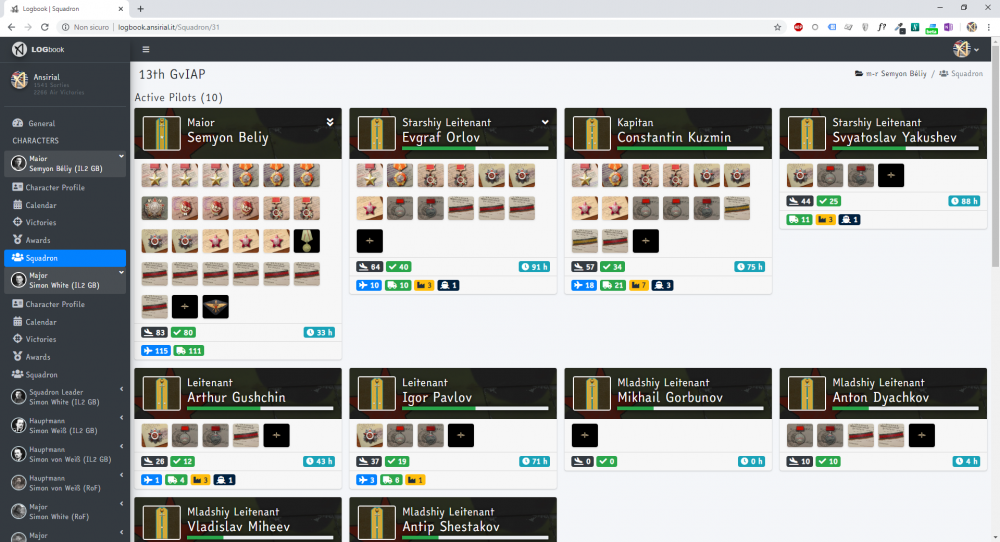This screenshot has height=542, width=1000.
Task: Click first gold star medal on Semyon Beliy card
Action: 154,175
